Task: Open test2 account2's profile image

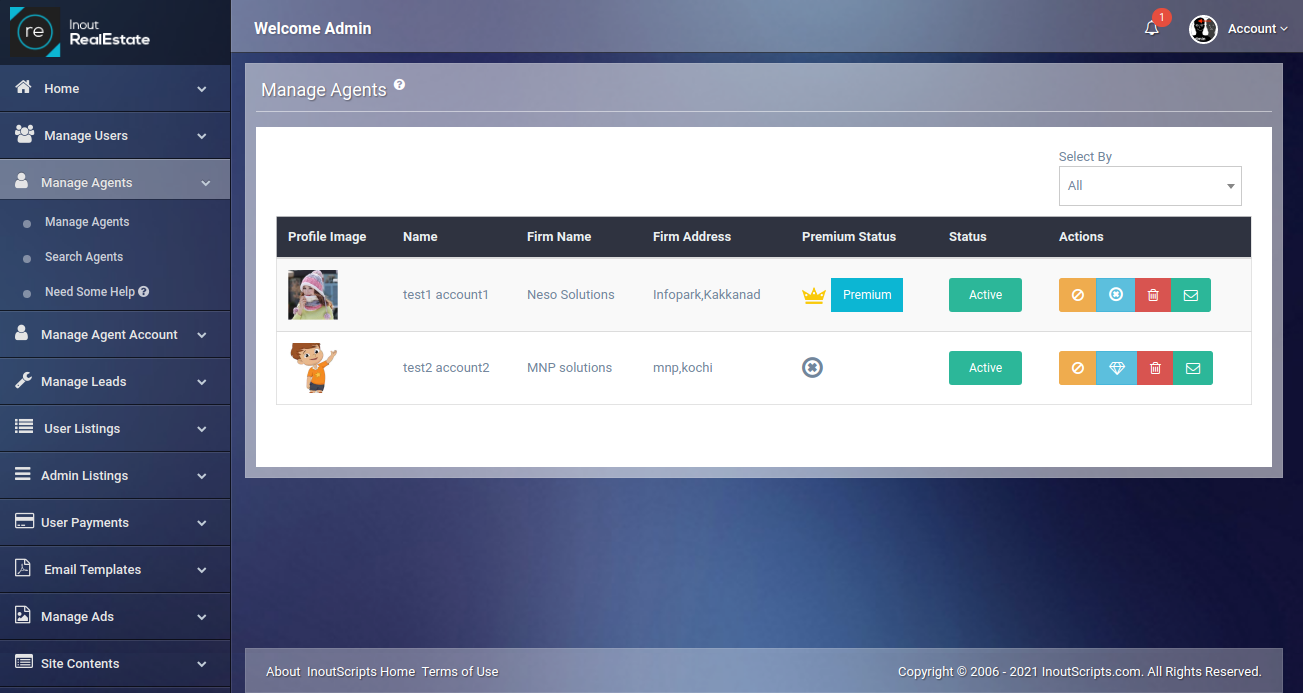Action: [313, 368]
